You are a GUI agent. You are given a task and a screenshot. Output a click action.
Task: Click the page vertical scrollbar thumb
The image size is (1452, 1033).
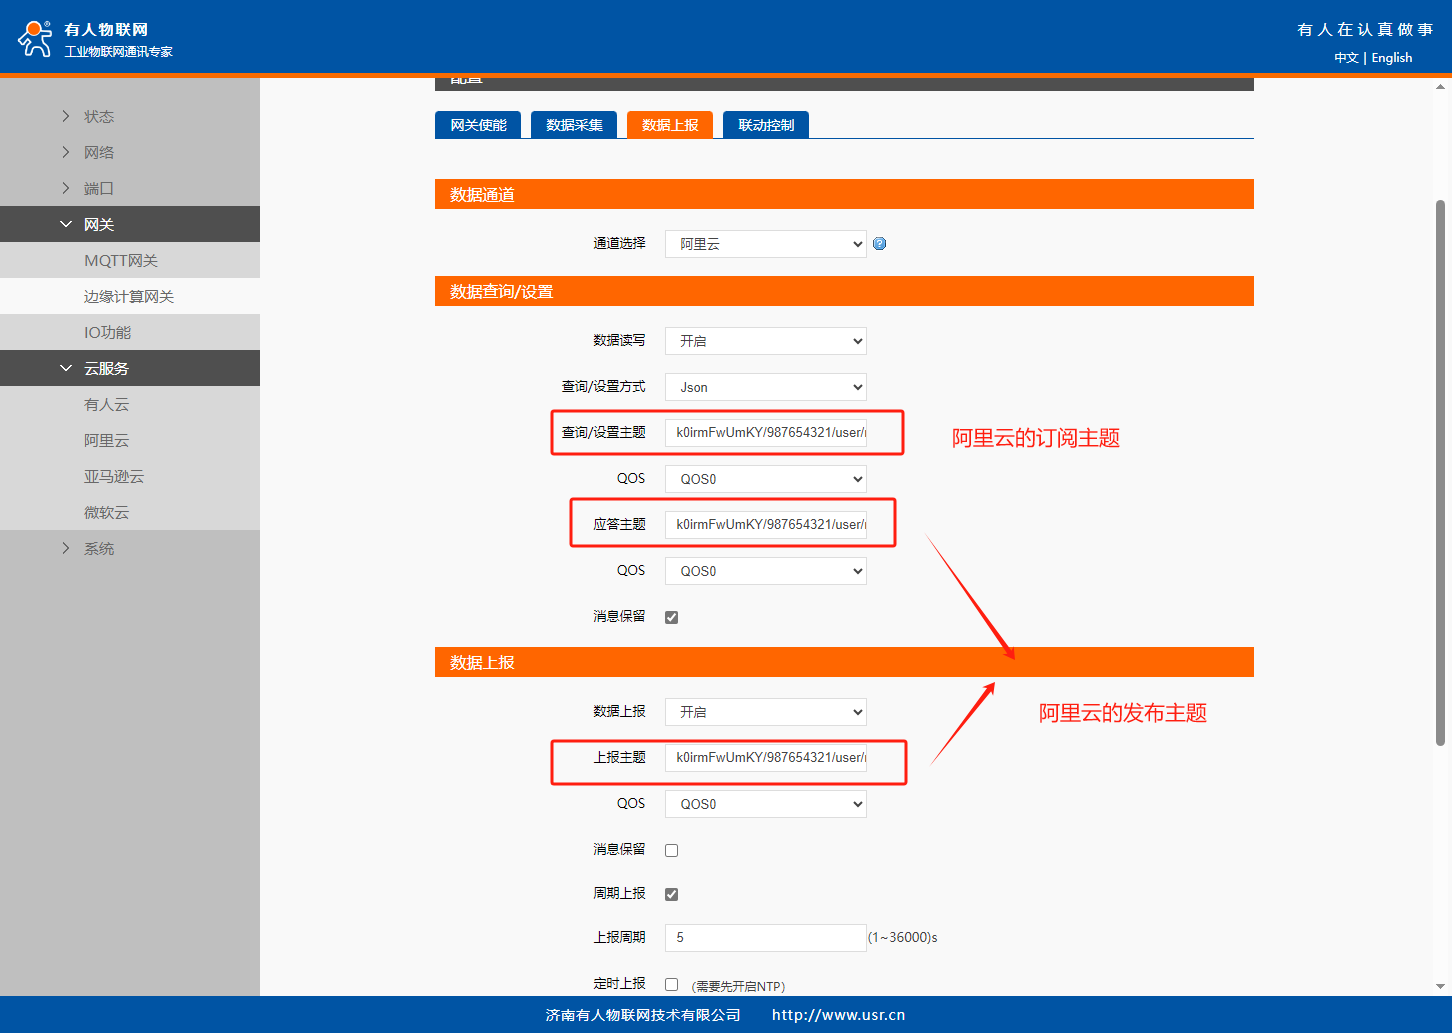click(1440, 472)
